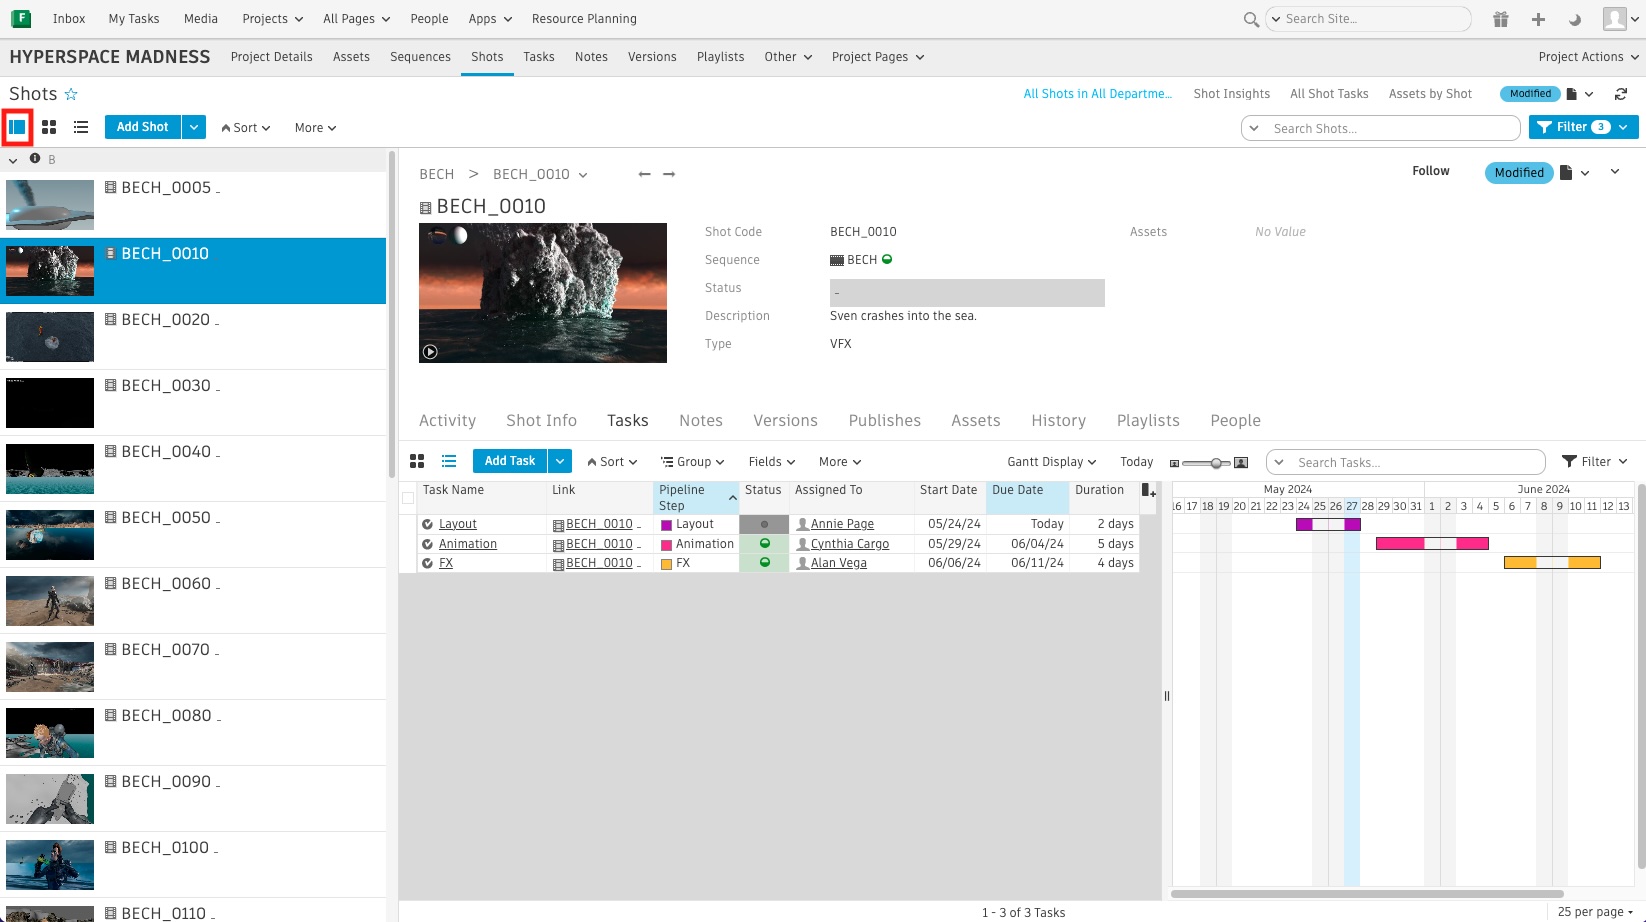Toggle dark mode moon icon
The width and height of the screenshot is (1646, 922).
1575,19
